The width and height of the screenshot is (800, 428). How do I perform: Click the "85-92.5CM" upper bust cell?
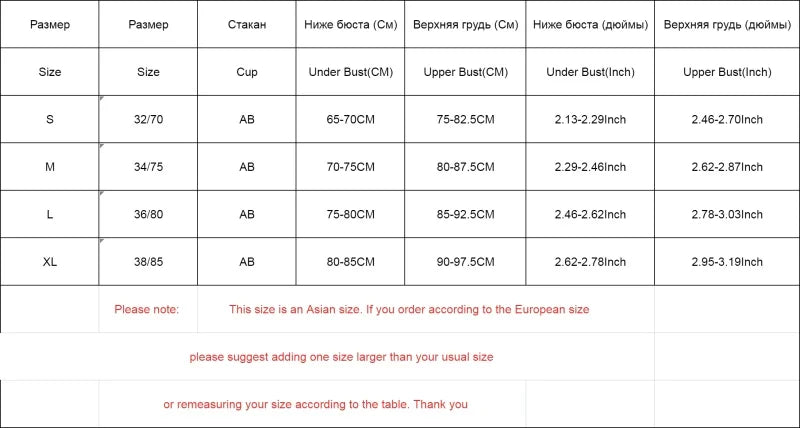(466, 214)
